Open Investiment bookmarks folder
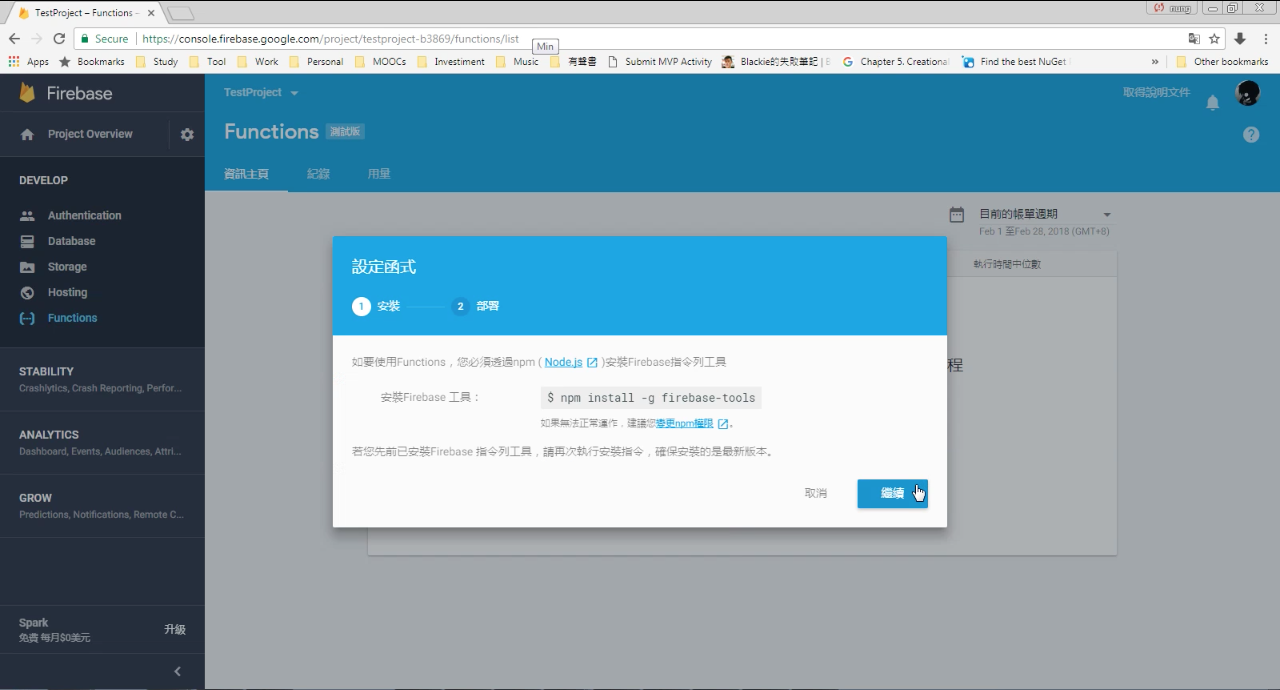 click(x=451, y=61)
